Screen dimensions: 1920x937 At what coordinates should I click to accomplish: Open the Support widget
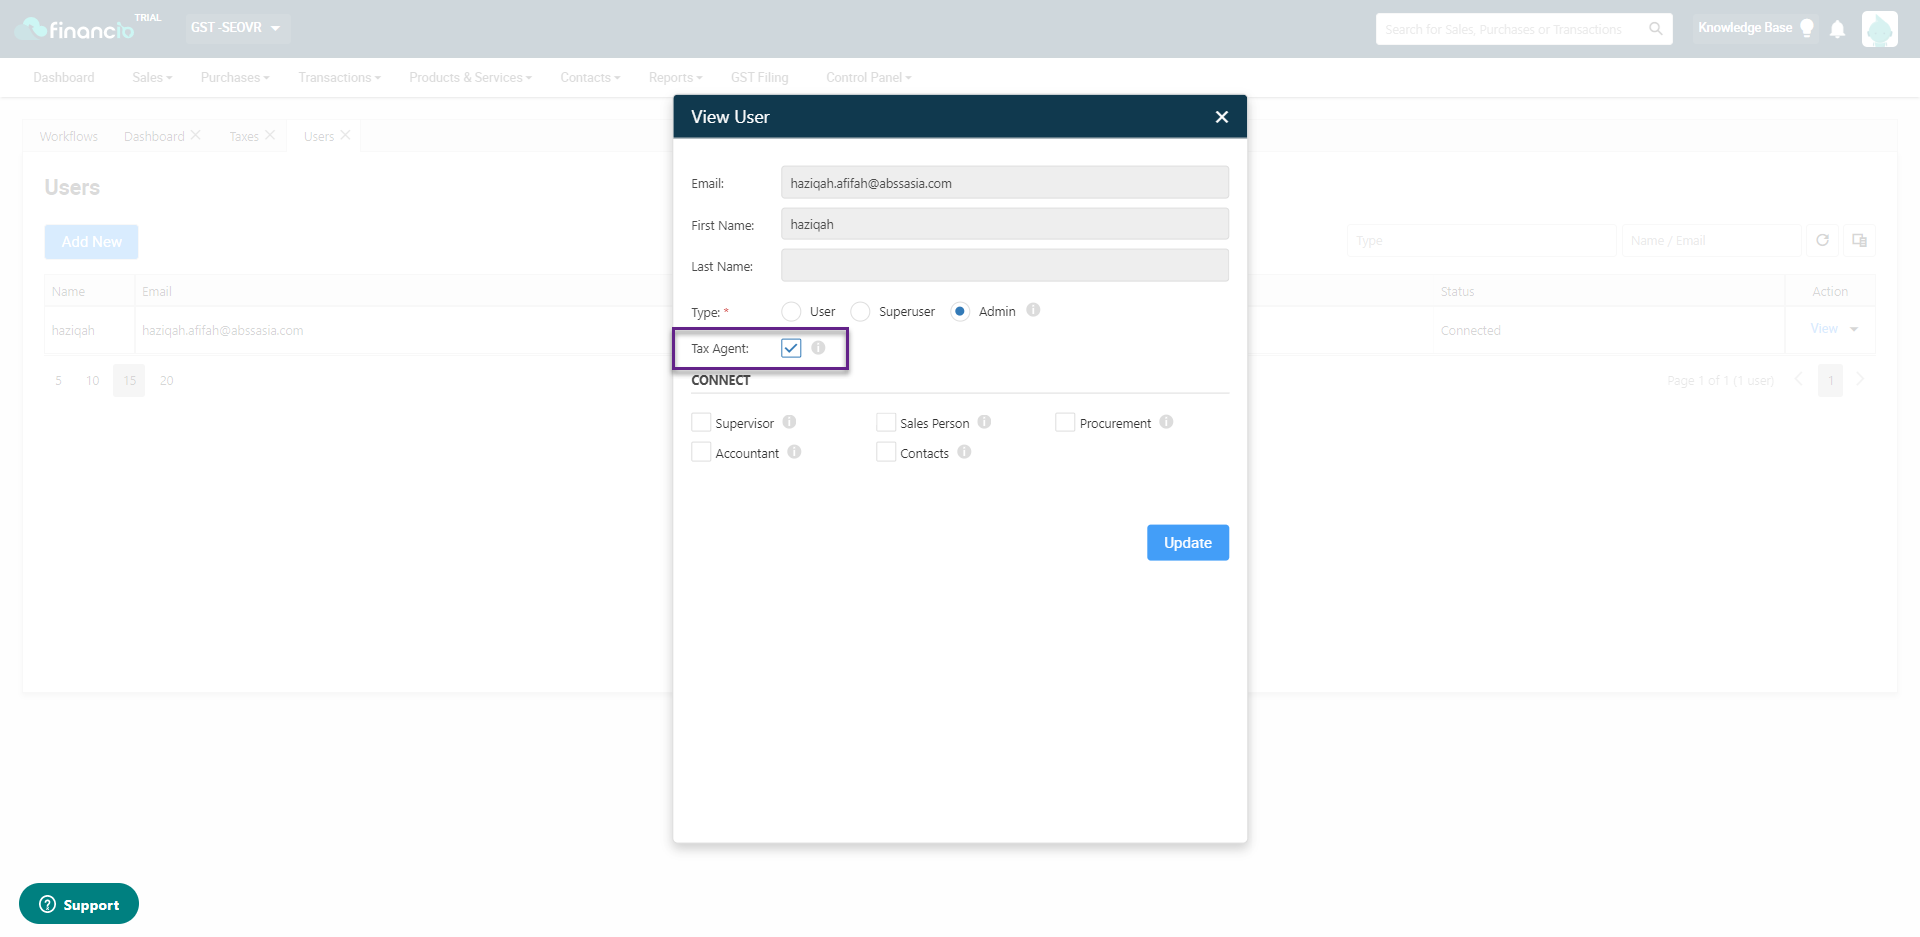click(79, 904)
